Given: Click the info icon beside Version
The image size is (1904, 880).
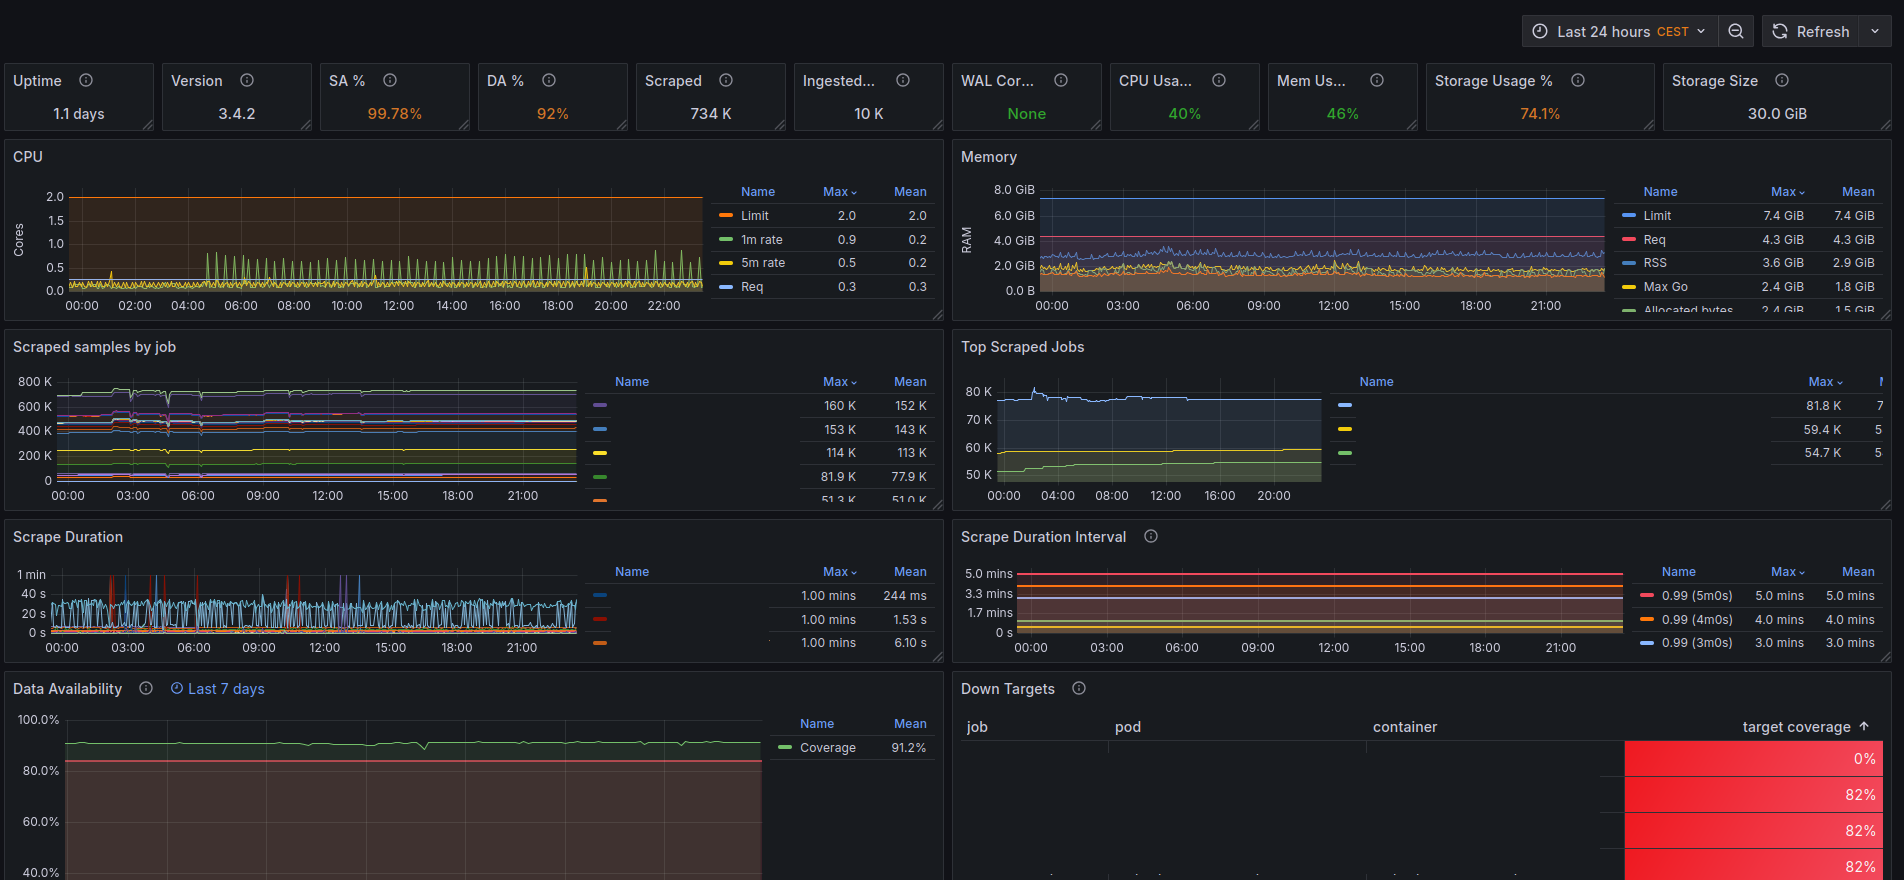Looking at the screenshot, I should [x=247, y=80].
